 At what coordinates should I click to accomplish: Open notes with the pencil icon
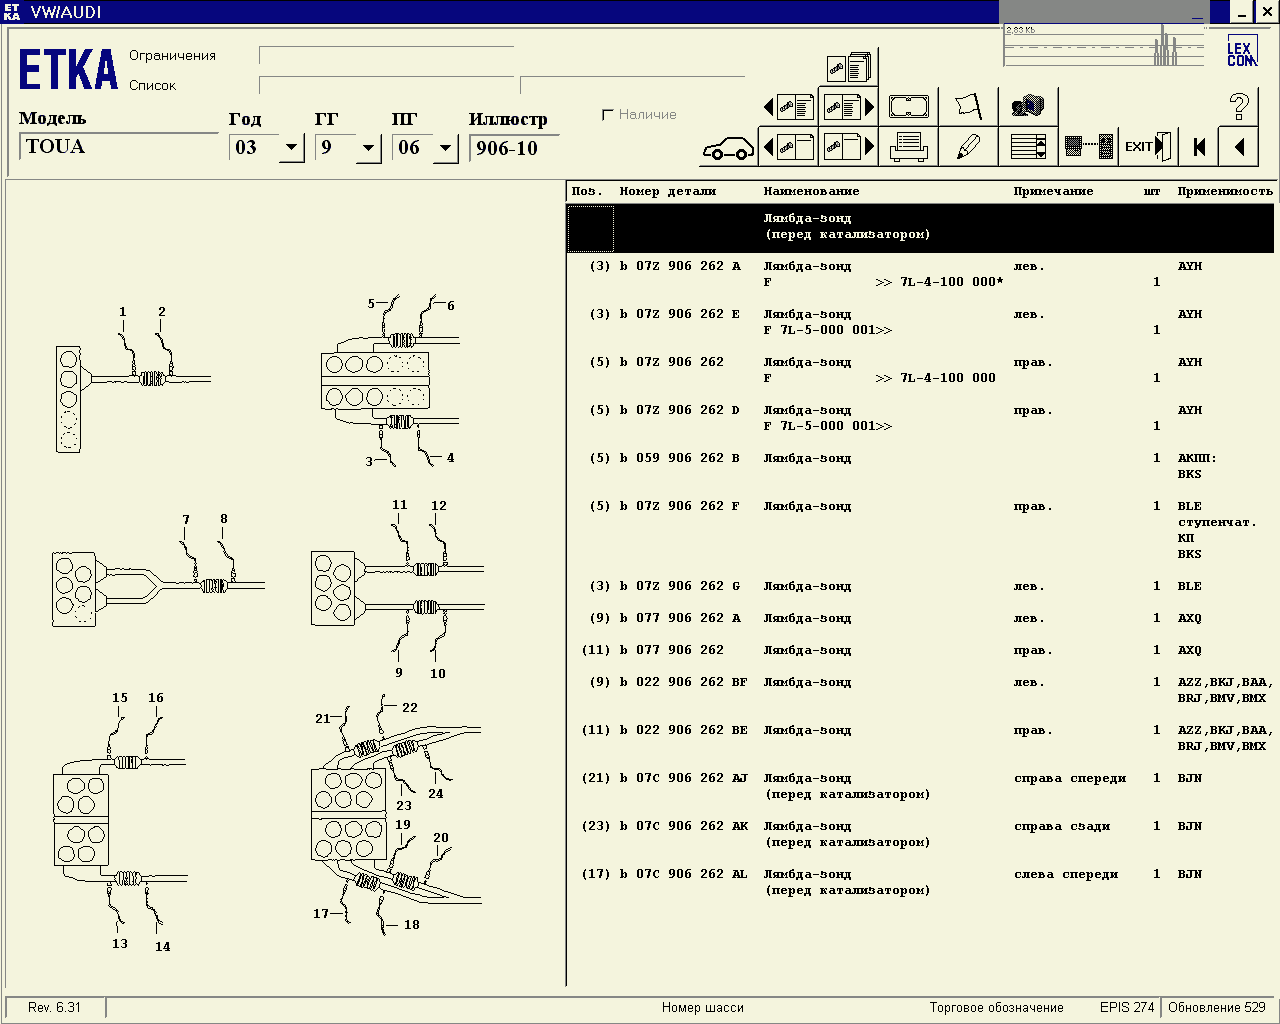[x=968, y=147]
